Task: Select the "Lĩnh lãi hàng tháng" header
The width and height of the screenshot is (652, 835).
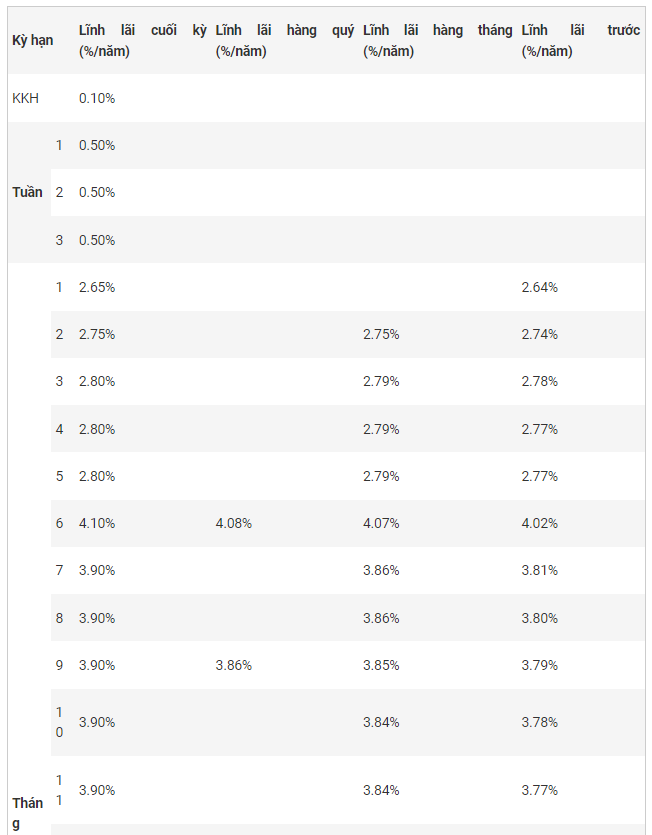Action: click(437, 41)
